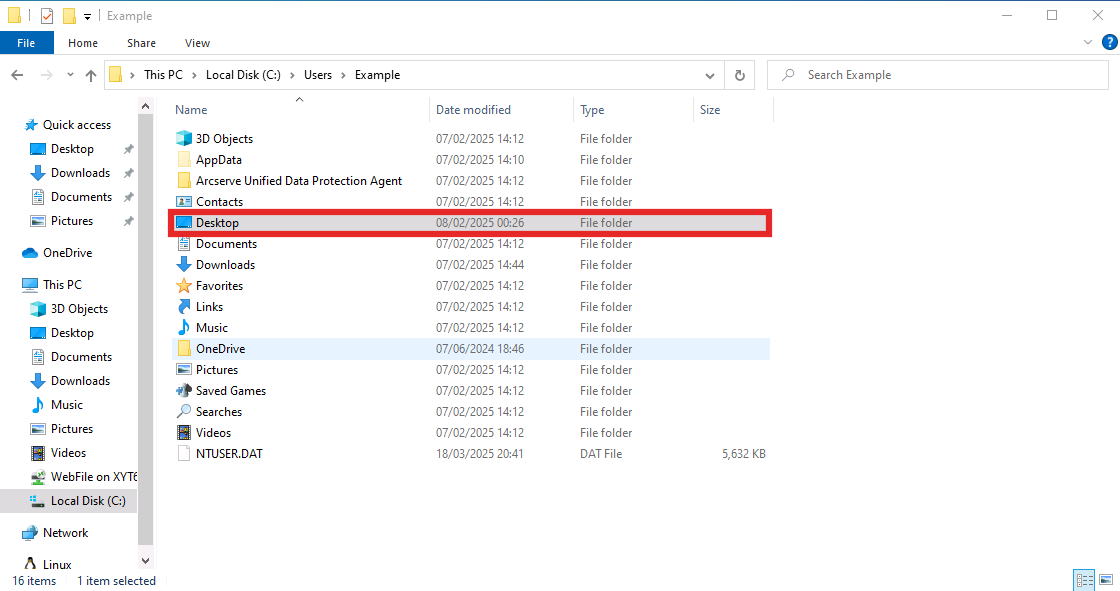Switch to the View ribbon tab
Image resolution: width=1120 pixels, height=591 pixels.
tap(197, 43)
